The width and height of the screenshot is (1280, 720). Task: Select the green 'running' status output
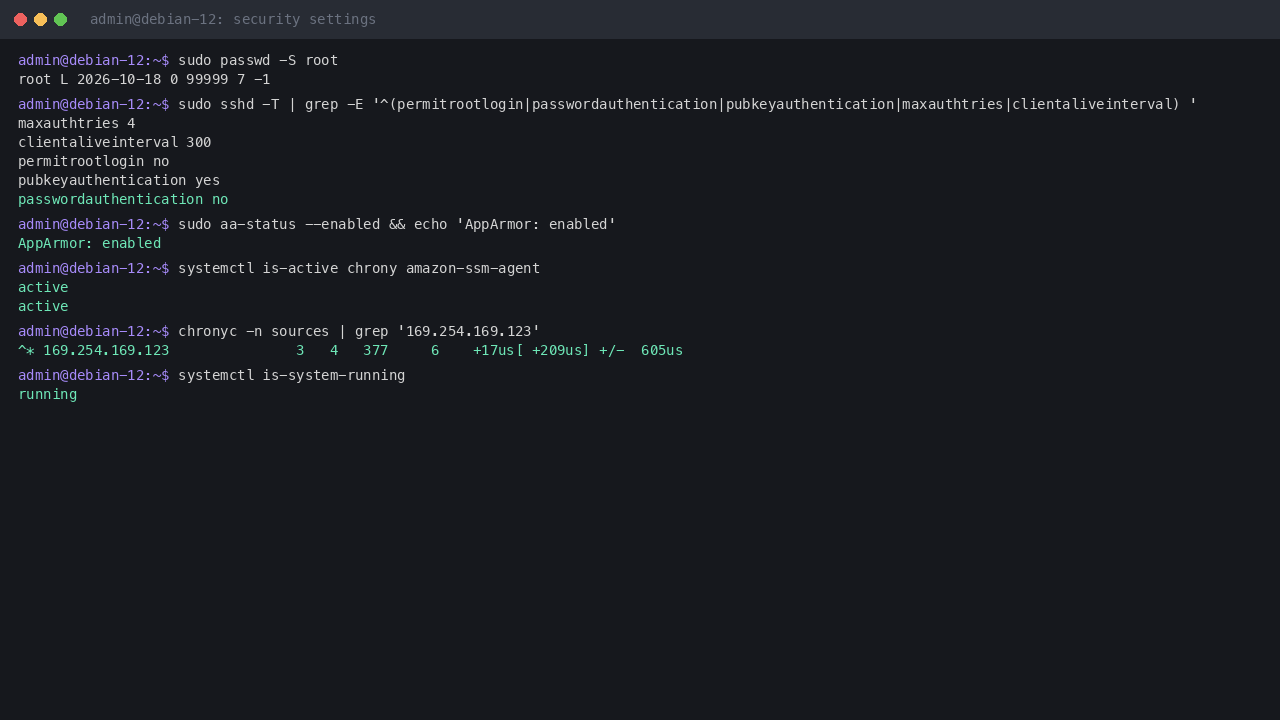pyautogui.click(x=48, y=394)
